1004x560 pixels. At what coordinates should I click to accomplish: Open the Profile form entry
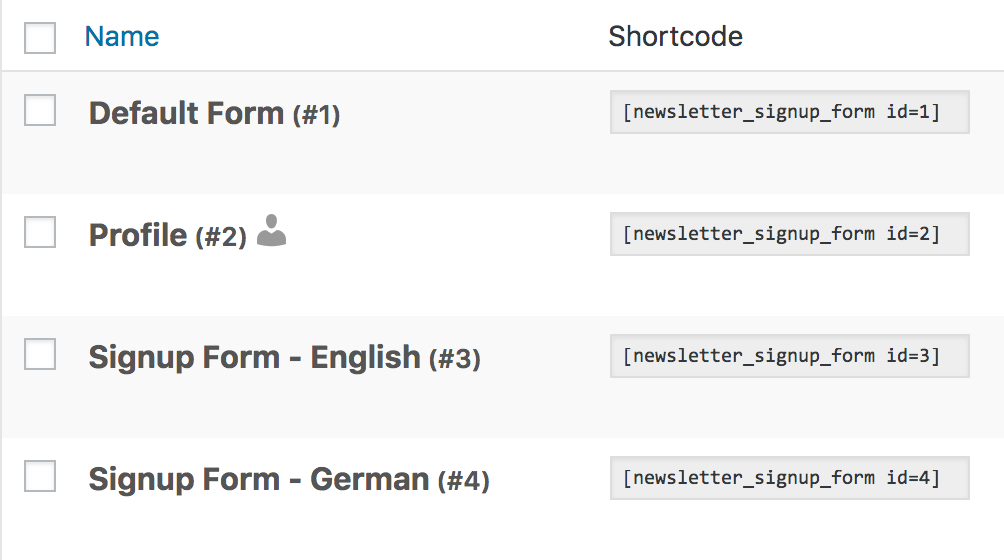pyautogui.click(x=138, y=235)
